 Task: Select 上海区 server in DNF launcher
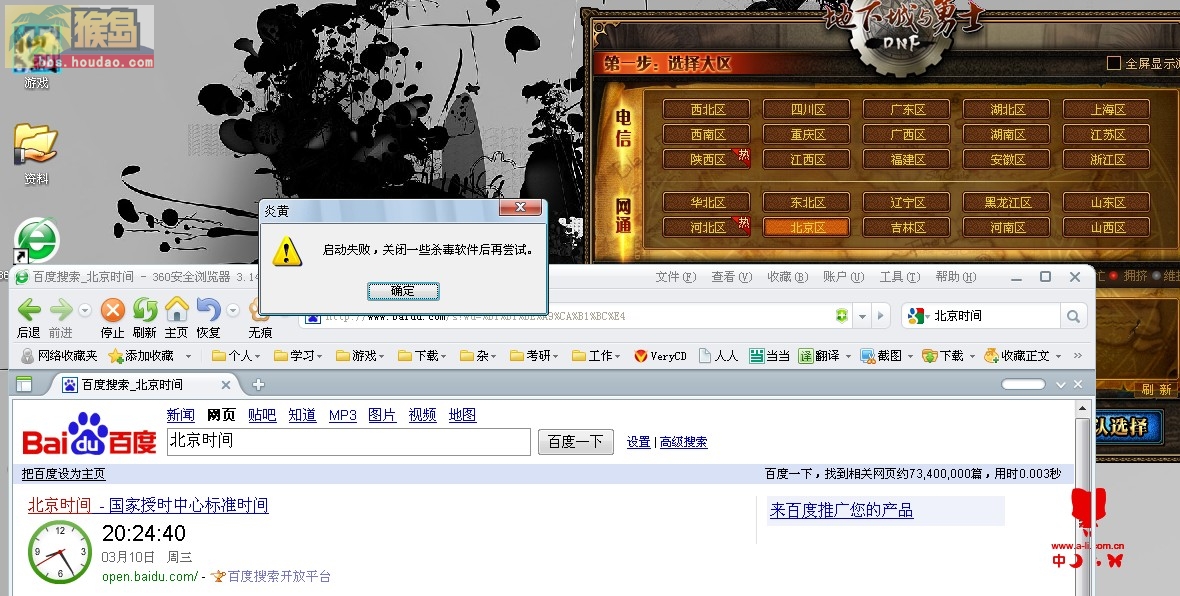tap(1106, 109)
